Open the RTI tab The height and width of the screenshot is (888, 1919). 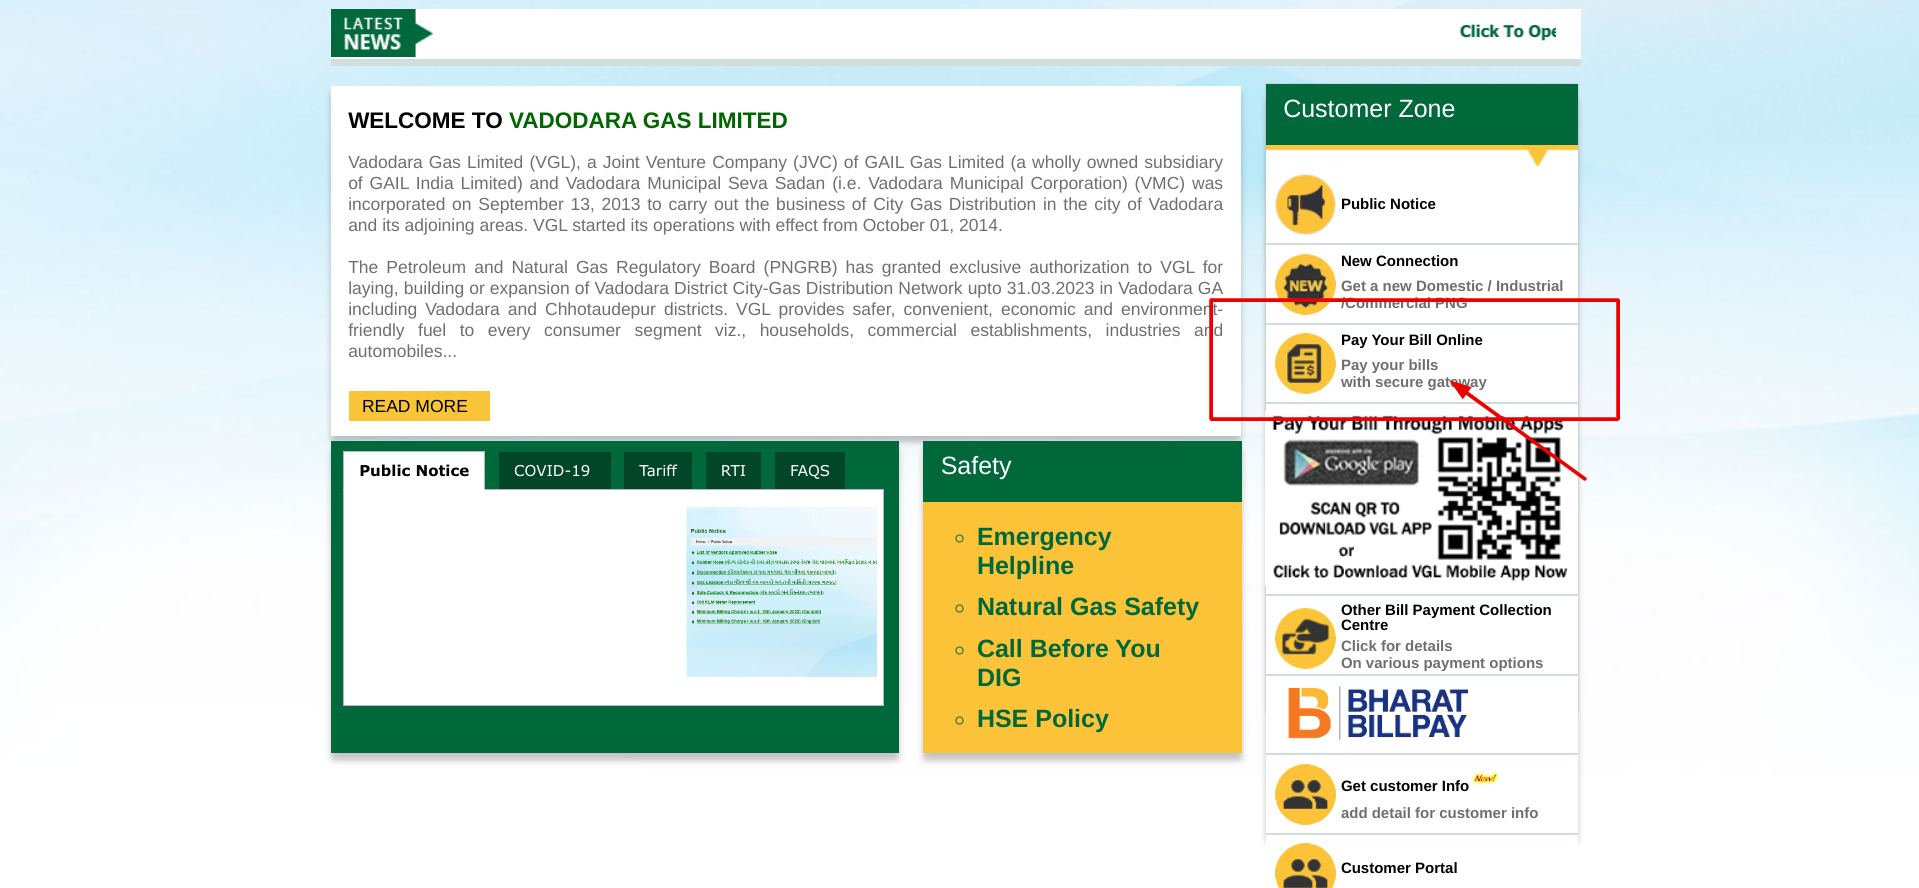[733, 470]
